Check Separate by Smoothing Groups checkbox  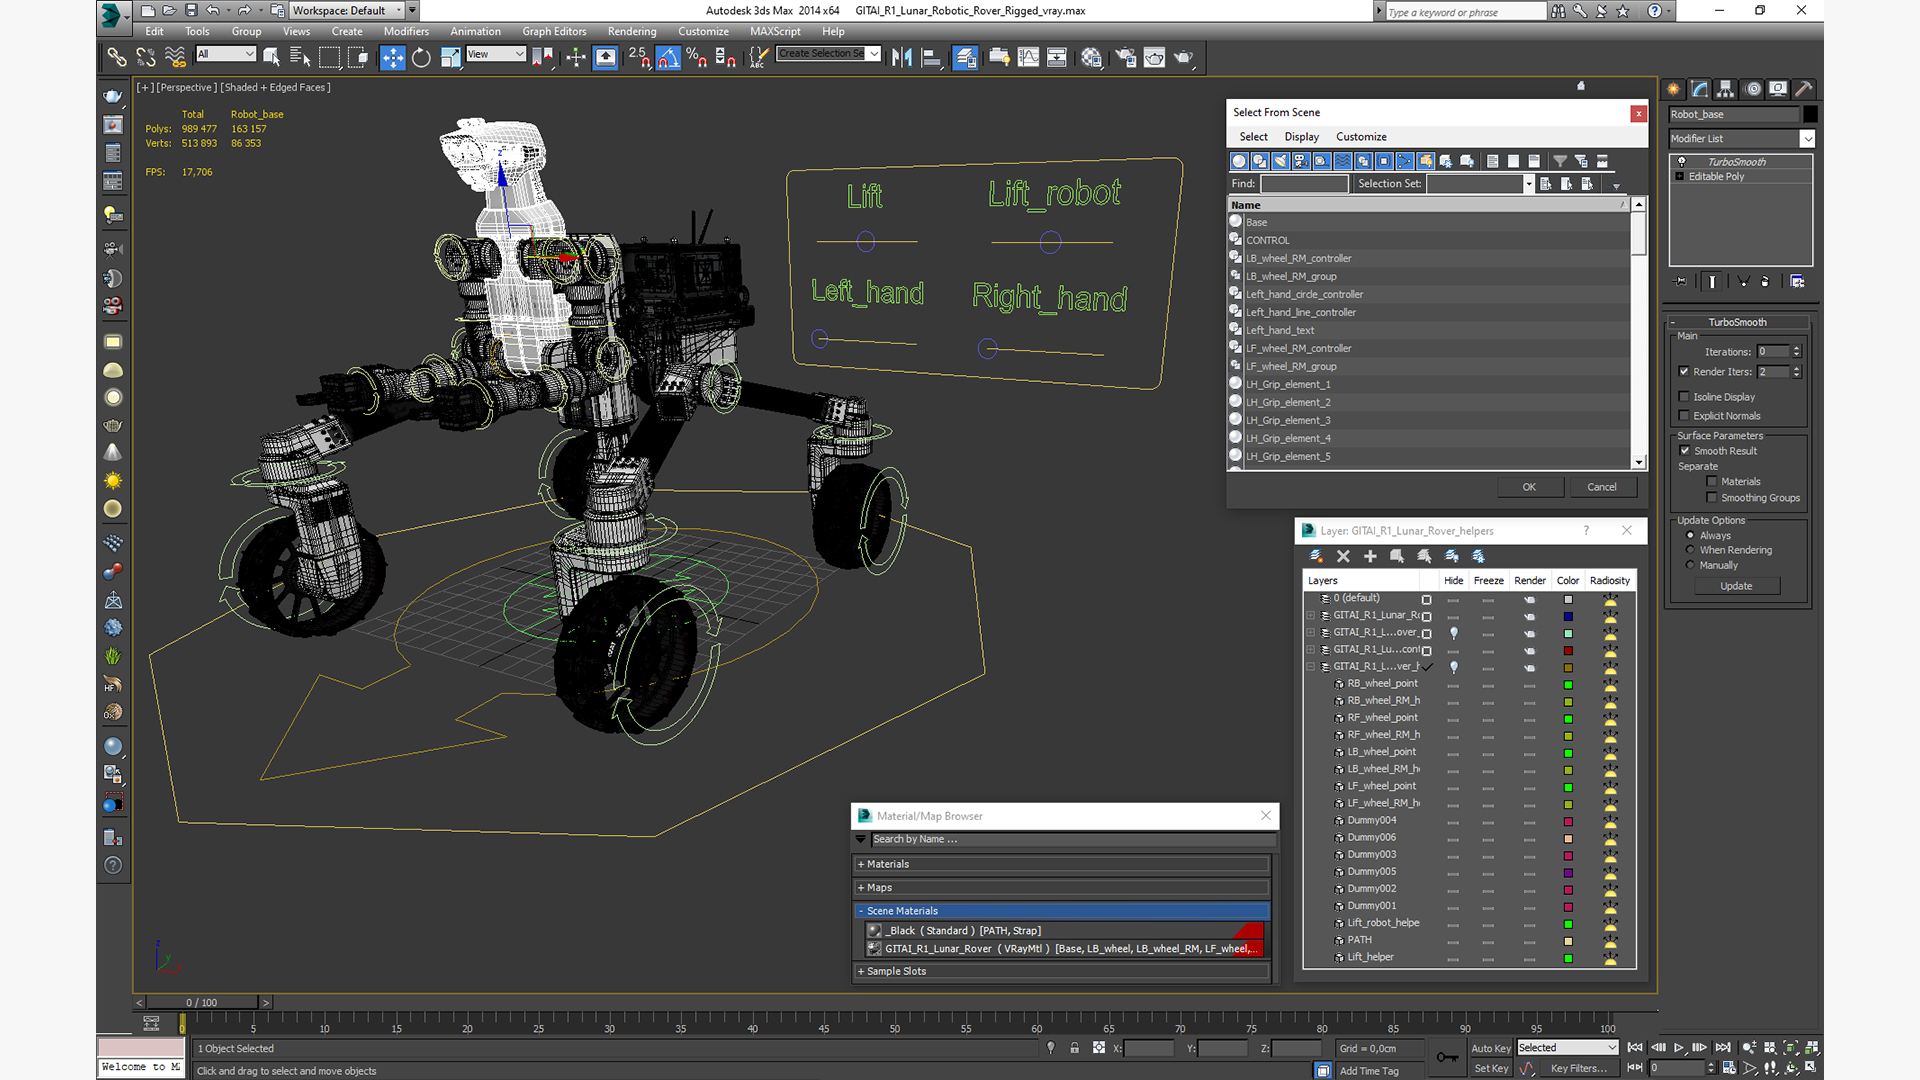(1712, 498)
